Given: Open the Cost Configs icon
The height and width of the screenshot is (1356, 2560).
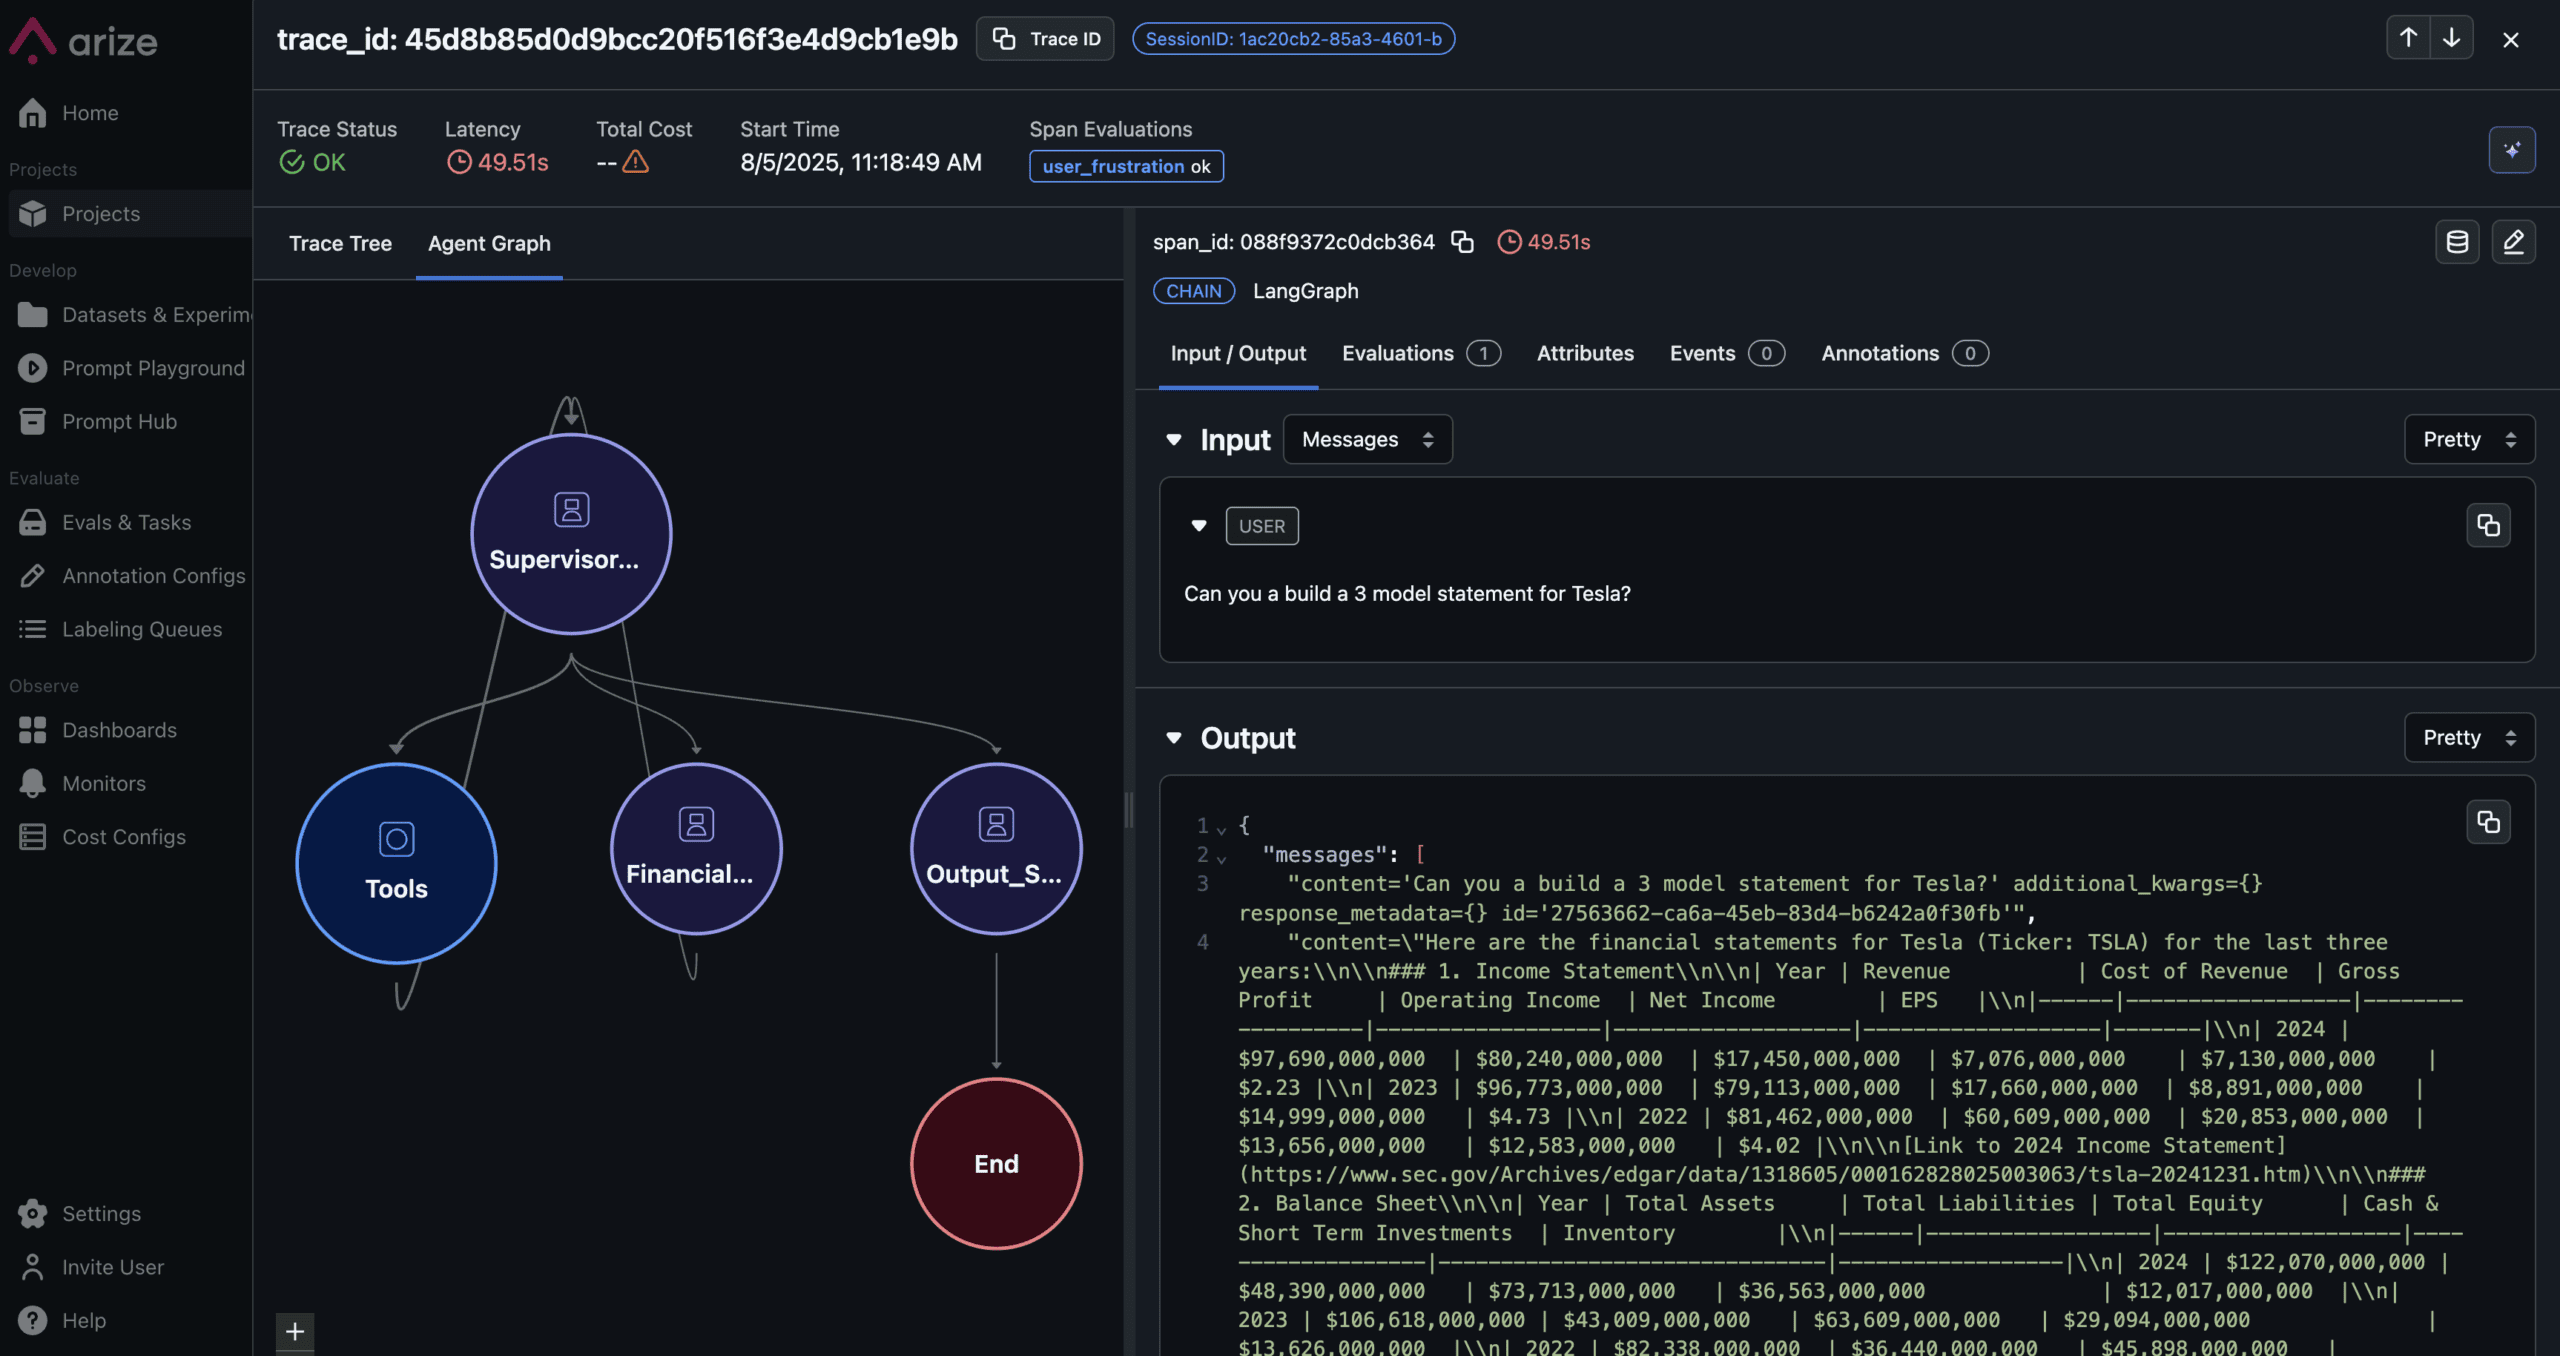Looking at the screenshot, I should pyautogui.click(x=32, y=837).
